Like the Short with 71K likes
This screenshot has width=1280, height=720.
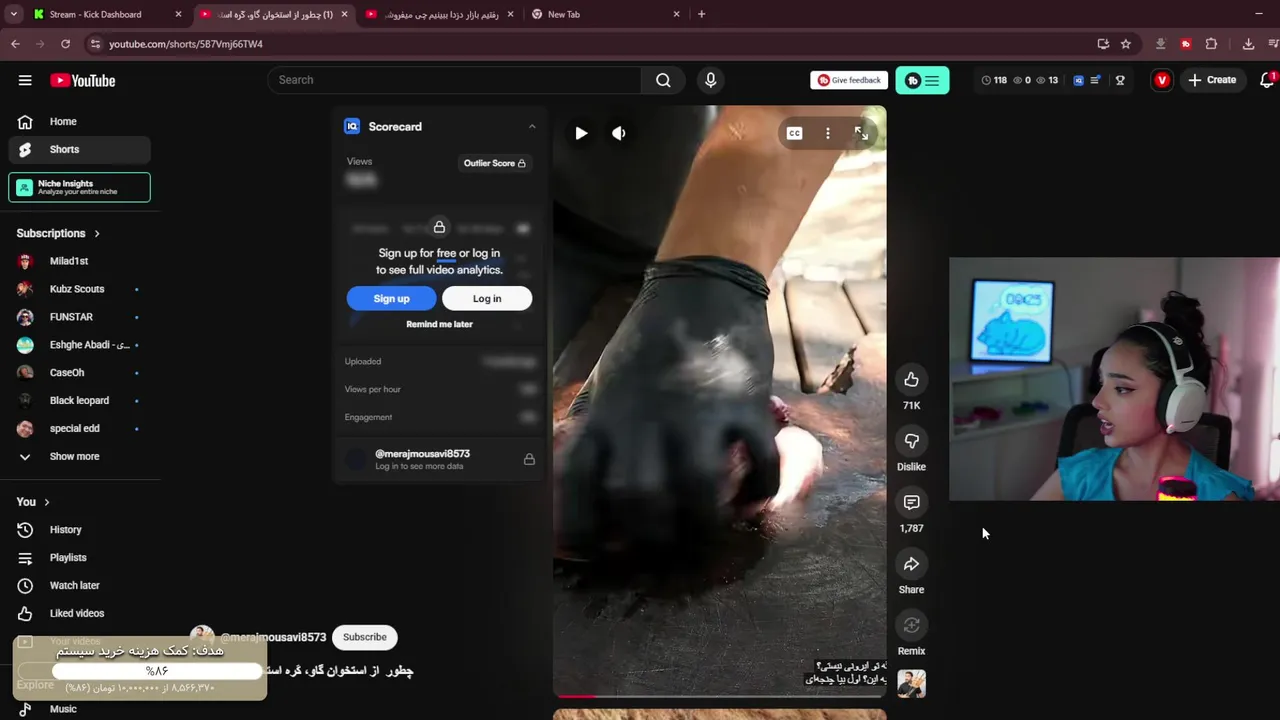pos(911,379)
